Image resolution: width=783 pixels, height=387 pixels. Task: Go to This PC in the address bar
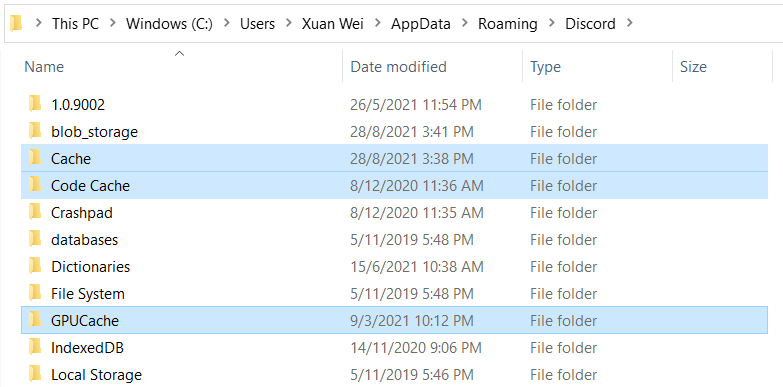(x=75, y=23)
